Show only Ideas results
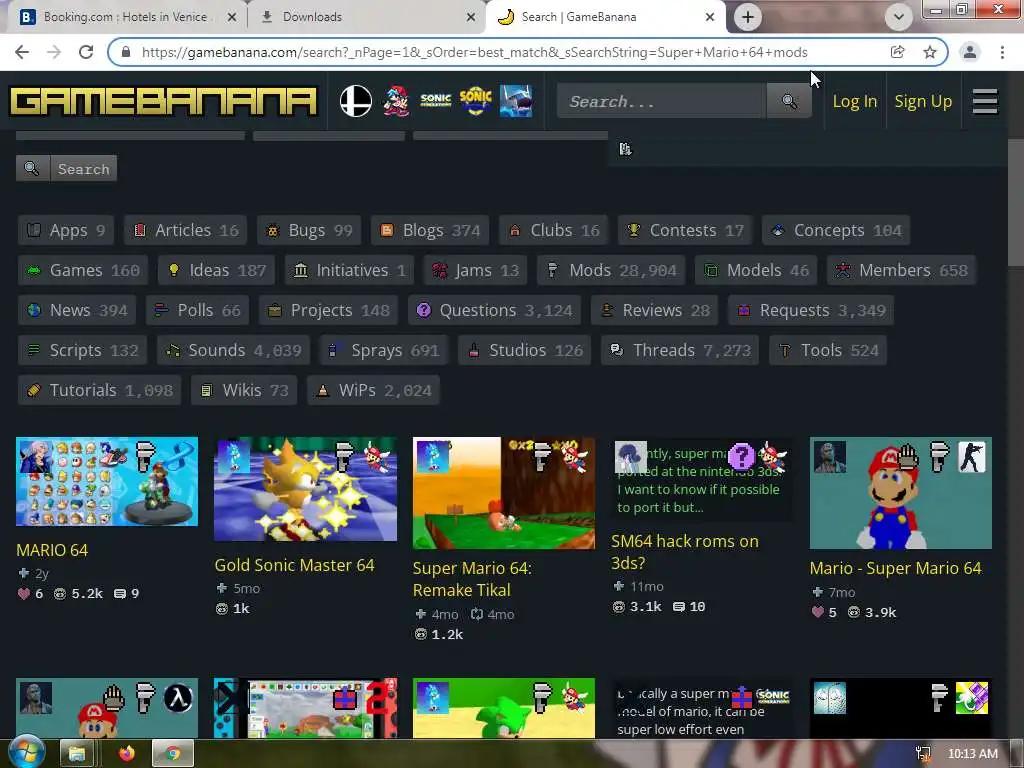 click(216, 270)
